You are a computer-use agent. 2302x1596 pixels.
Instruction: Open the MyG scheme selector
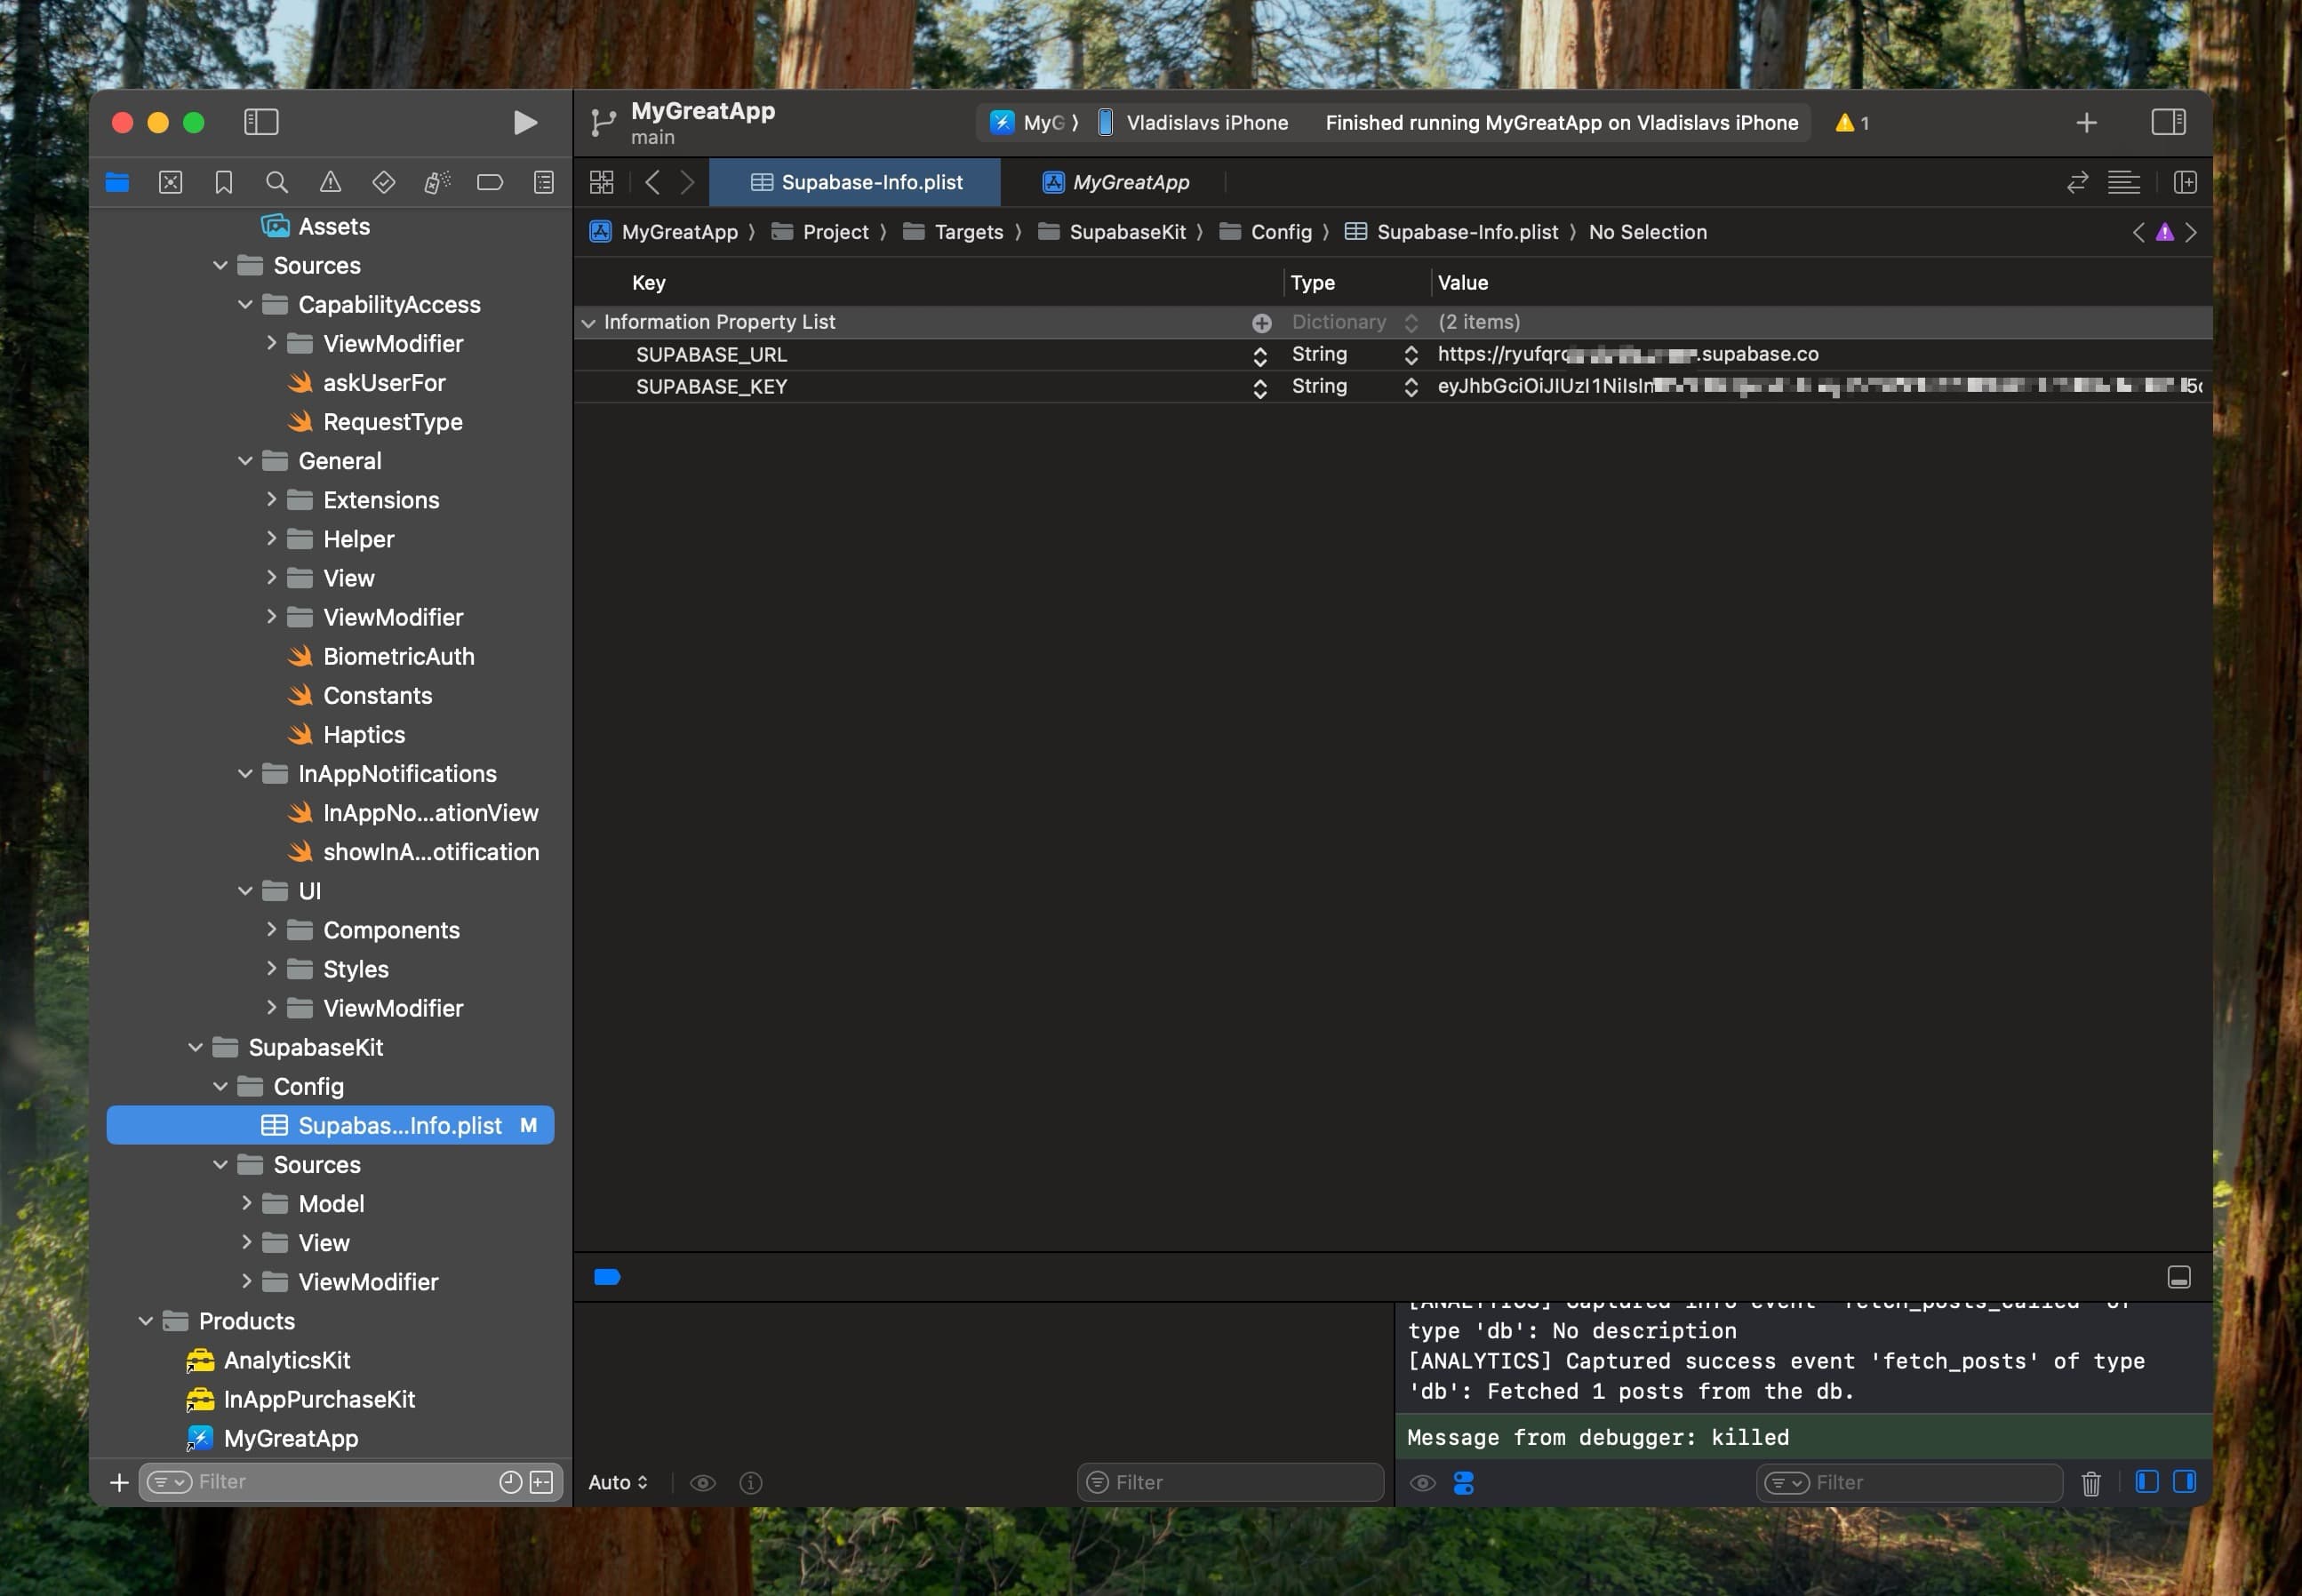1034,123
